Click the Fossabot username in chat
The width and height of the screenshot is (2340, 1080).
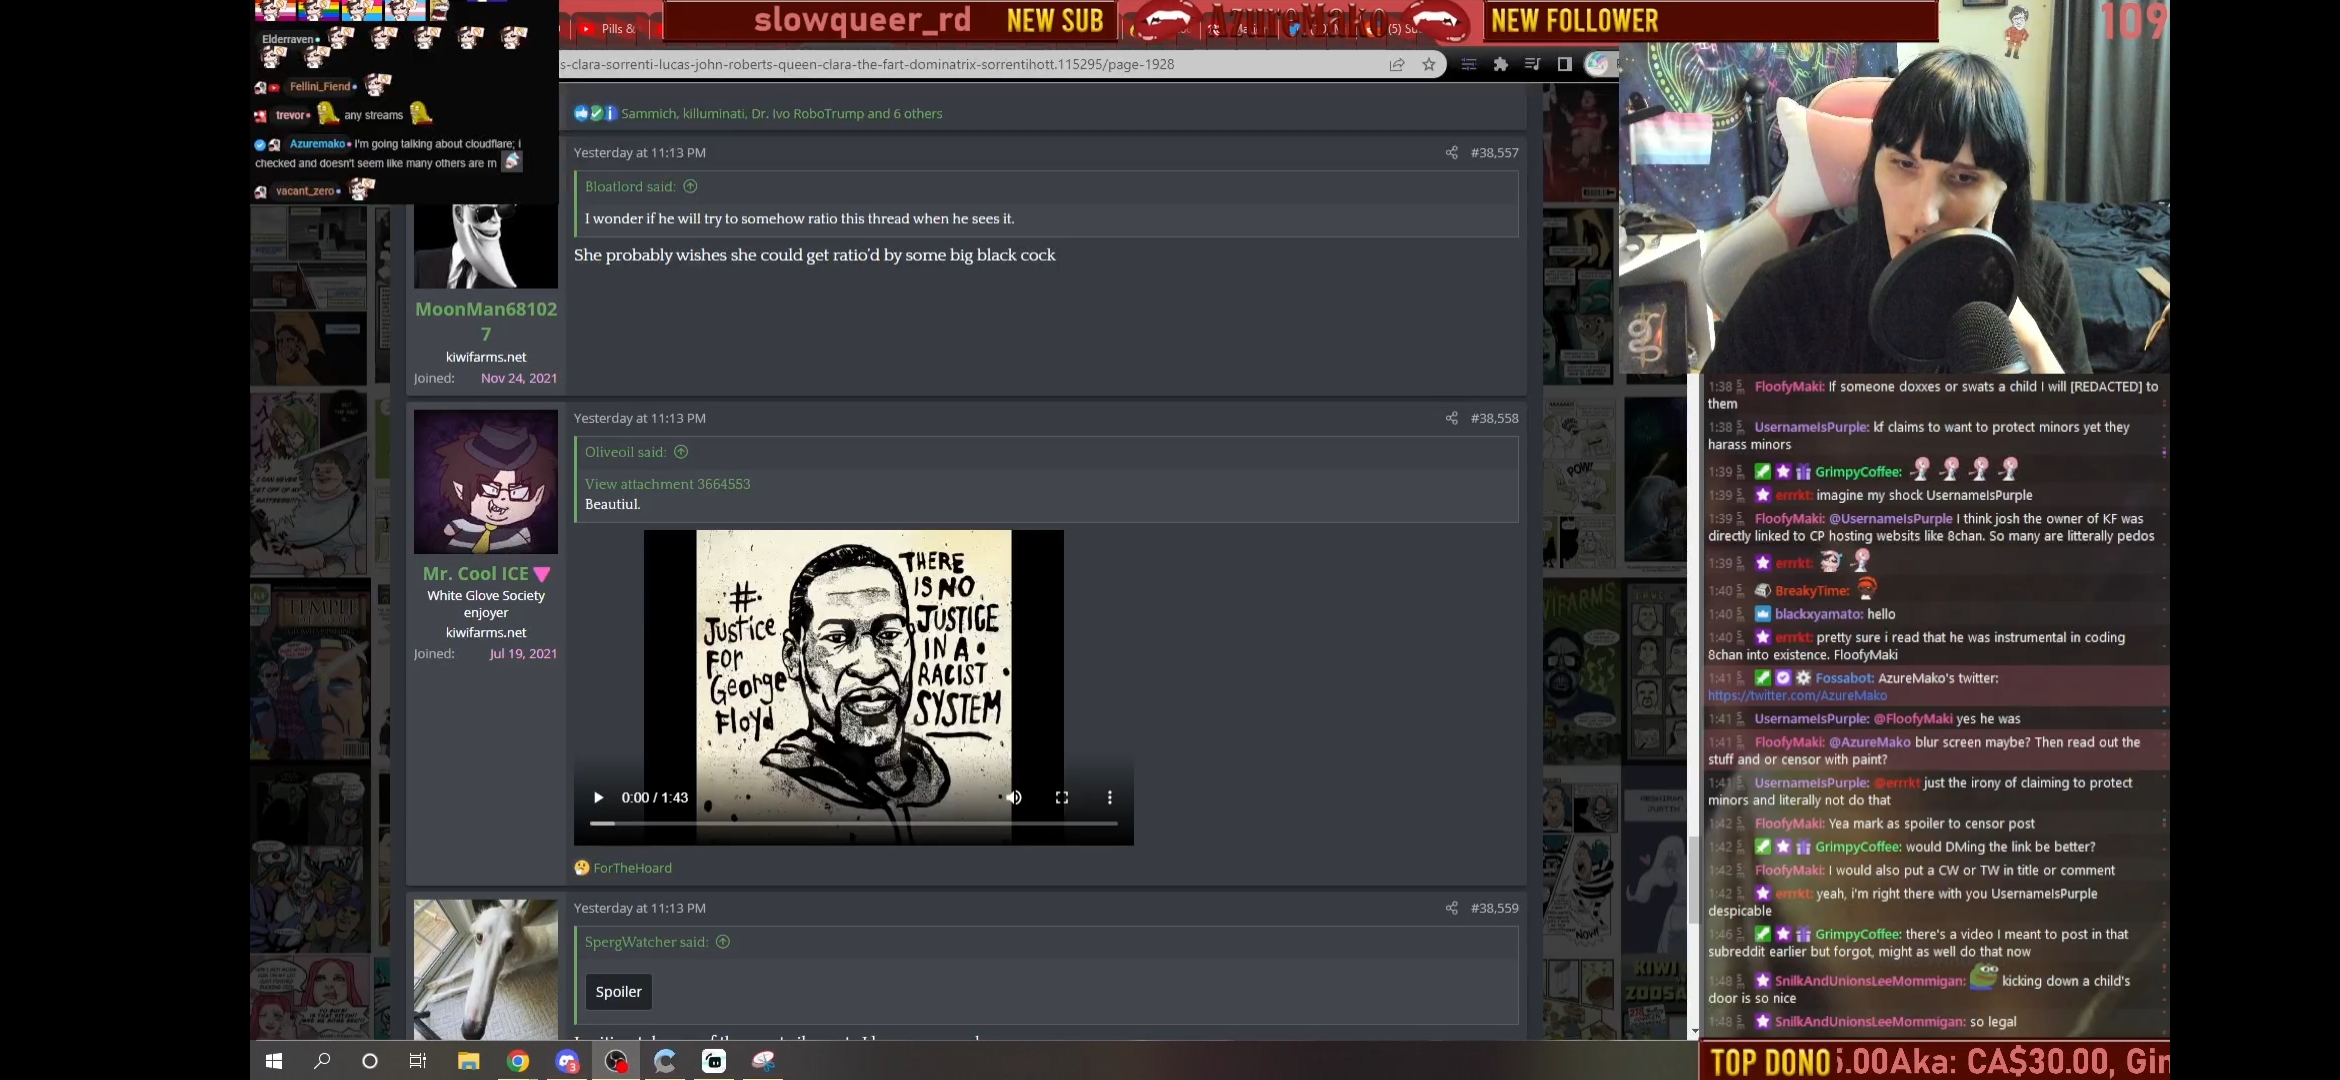coord(1844,678)
